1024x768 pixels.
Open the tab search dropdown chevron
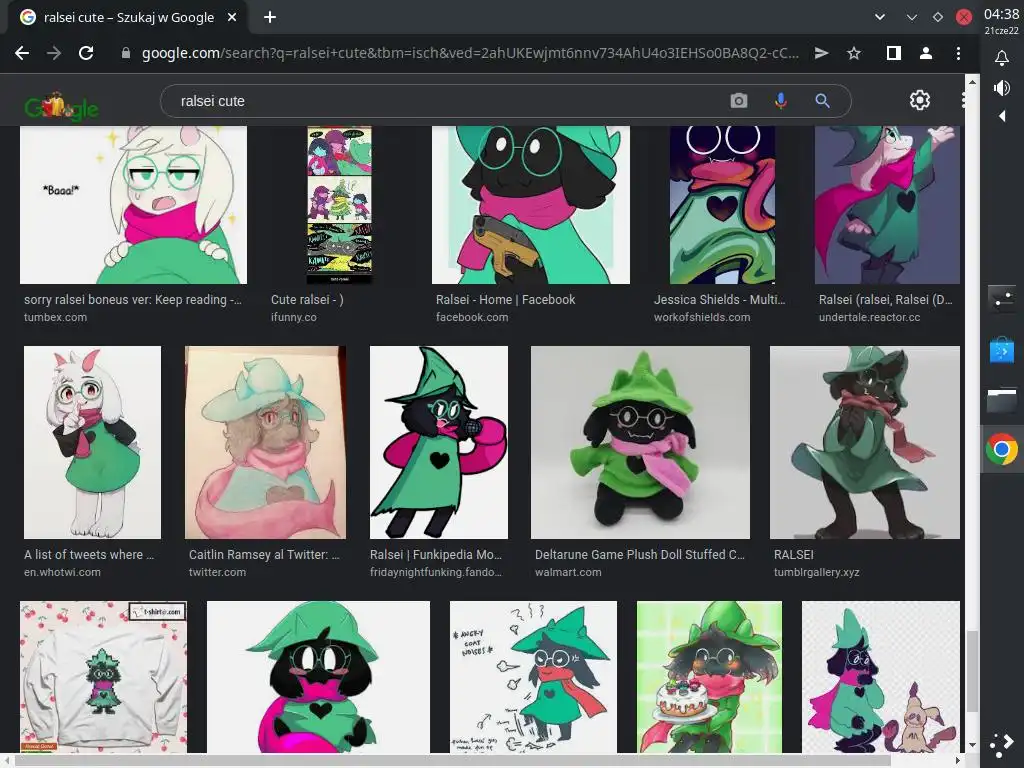click(880, 17)
